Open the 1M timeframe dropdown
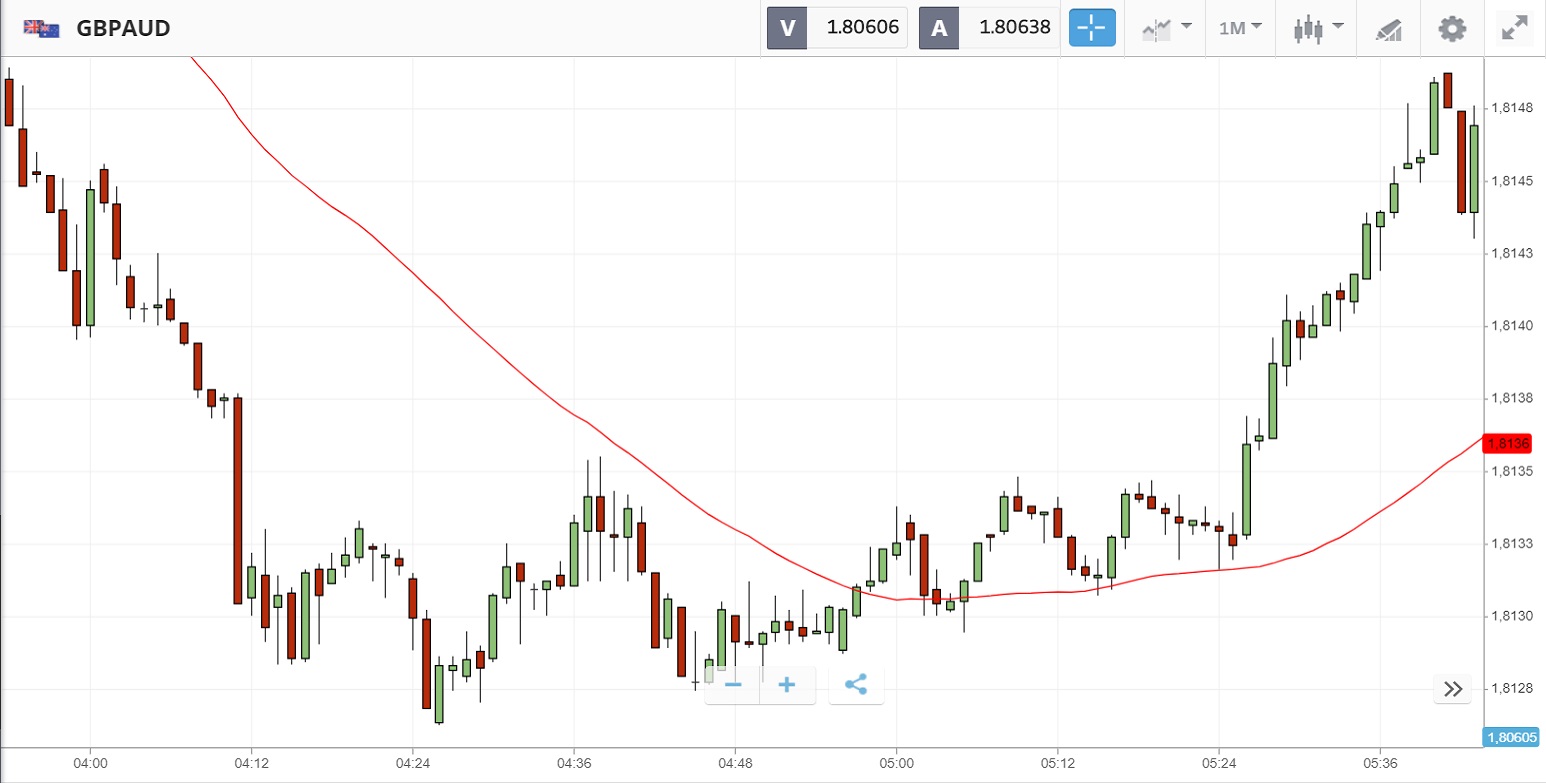Viewport: 1546px width, 783px height. click(x=1240, y=28)
